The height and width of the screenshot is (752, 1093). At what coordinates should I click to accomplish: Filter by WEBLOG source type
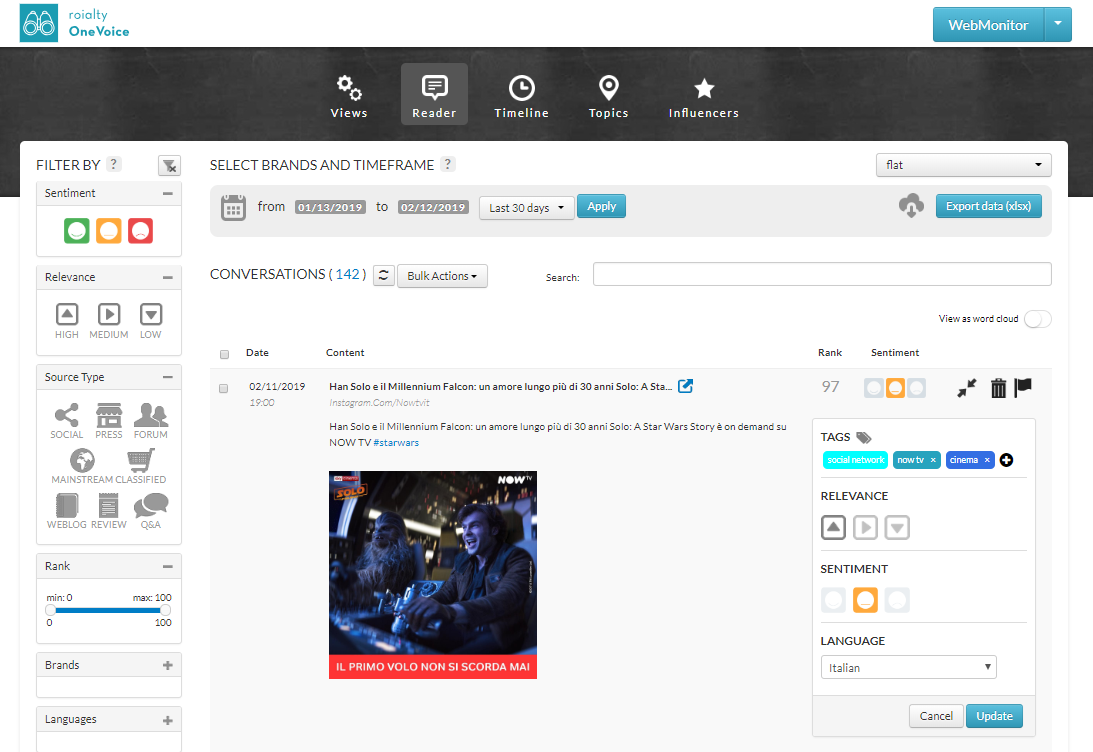click(67, 511)
